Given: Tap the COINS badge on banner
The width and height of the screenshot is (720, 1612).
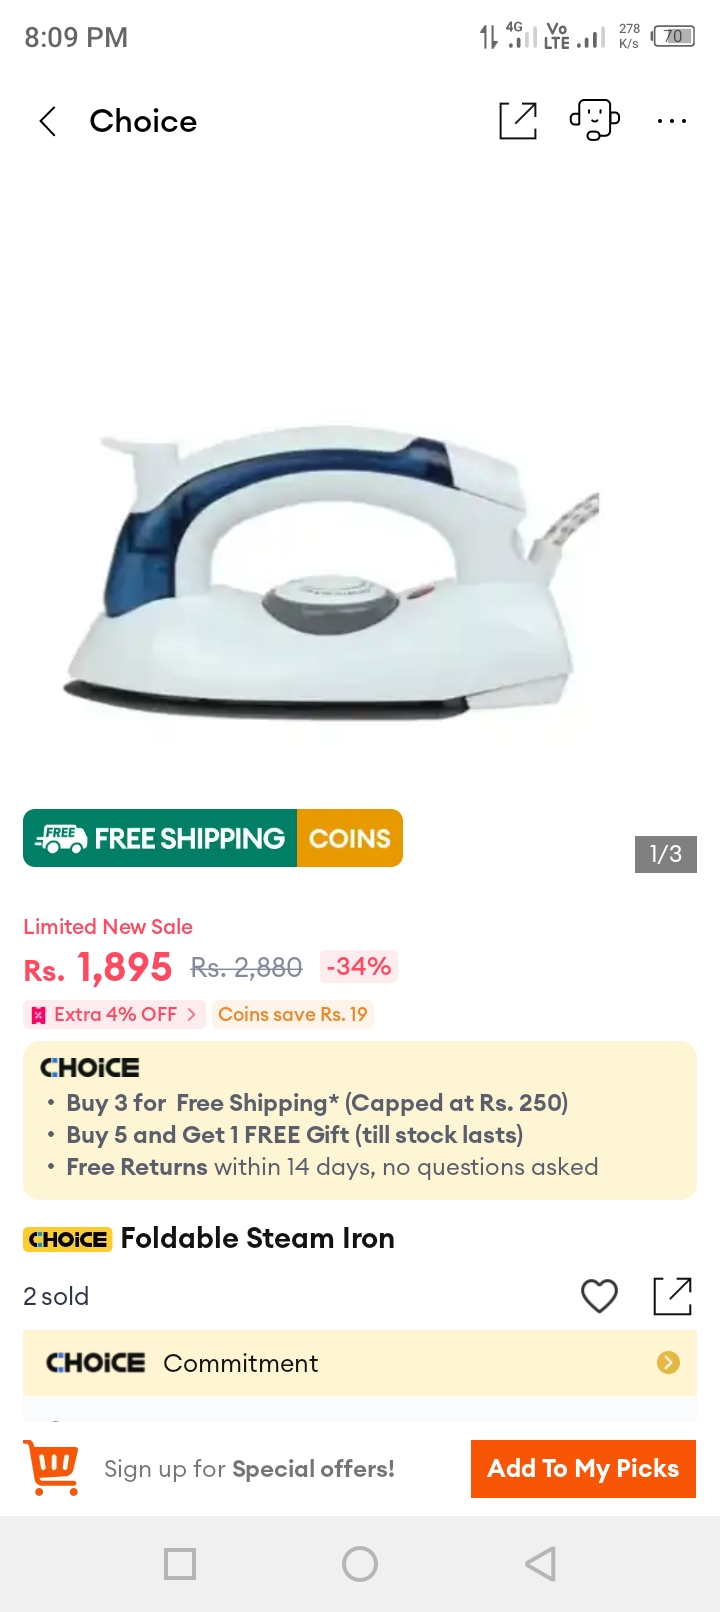Looking at the screenshot, I should tap(350, 838).
